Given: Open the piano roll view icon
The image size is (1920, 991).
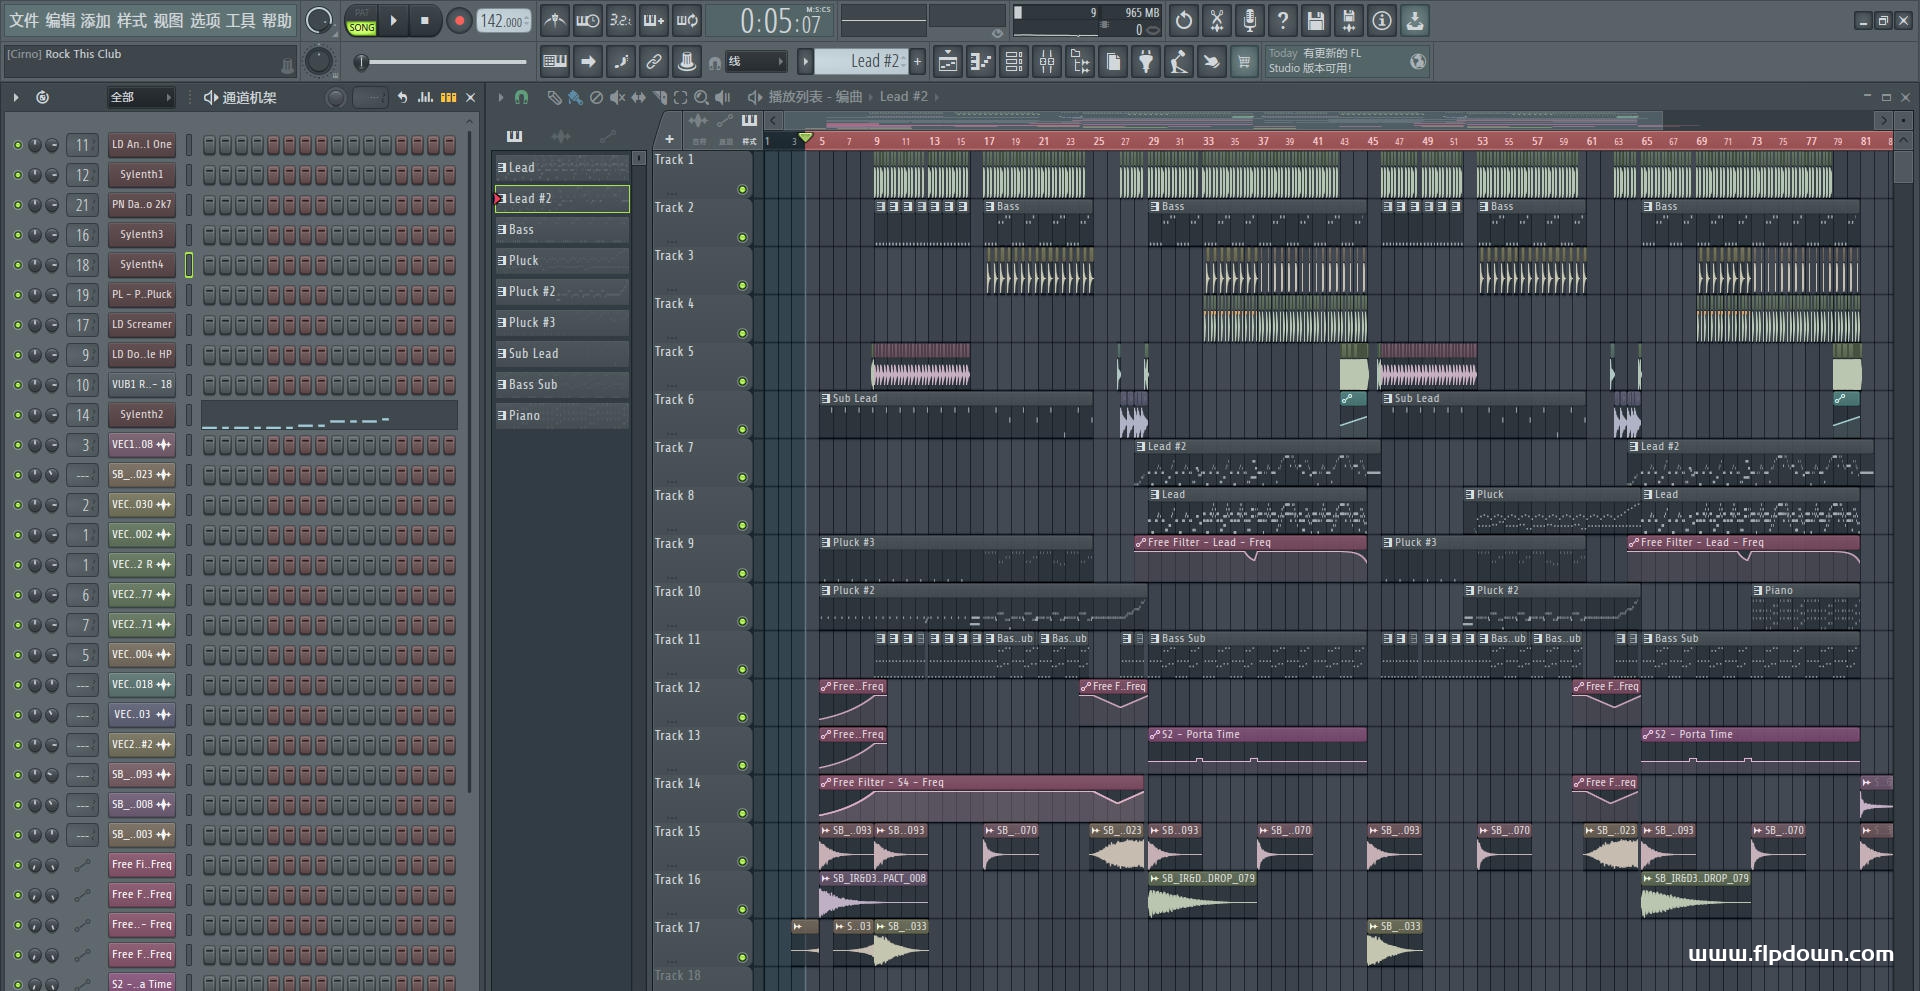Looking at the screenshot, I should point(981,62).
